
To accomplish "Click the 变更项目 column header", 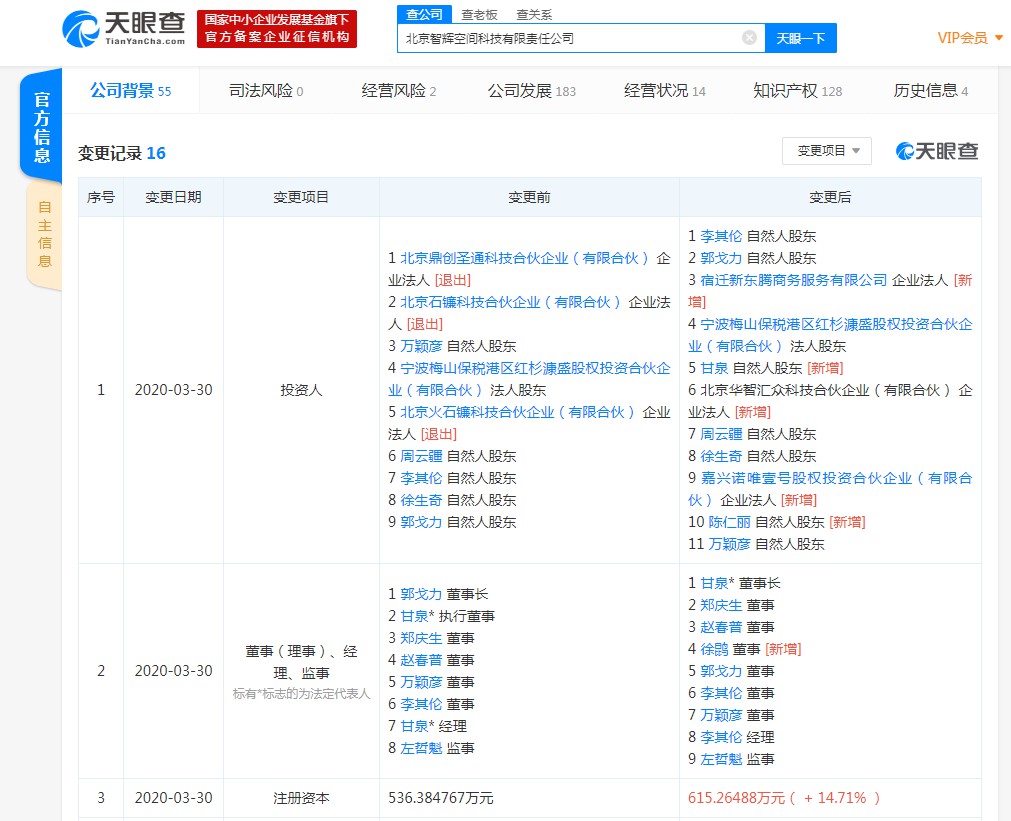I will point(300,197).
